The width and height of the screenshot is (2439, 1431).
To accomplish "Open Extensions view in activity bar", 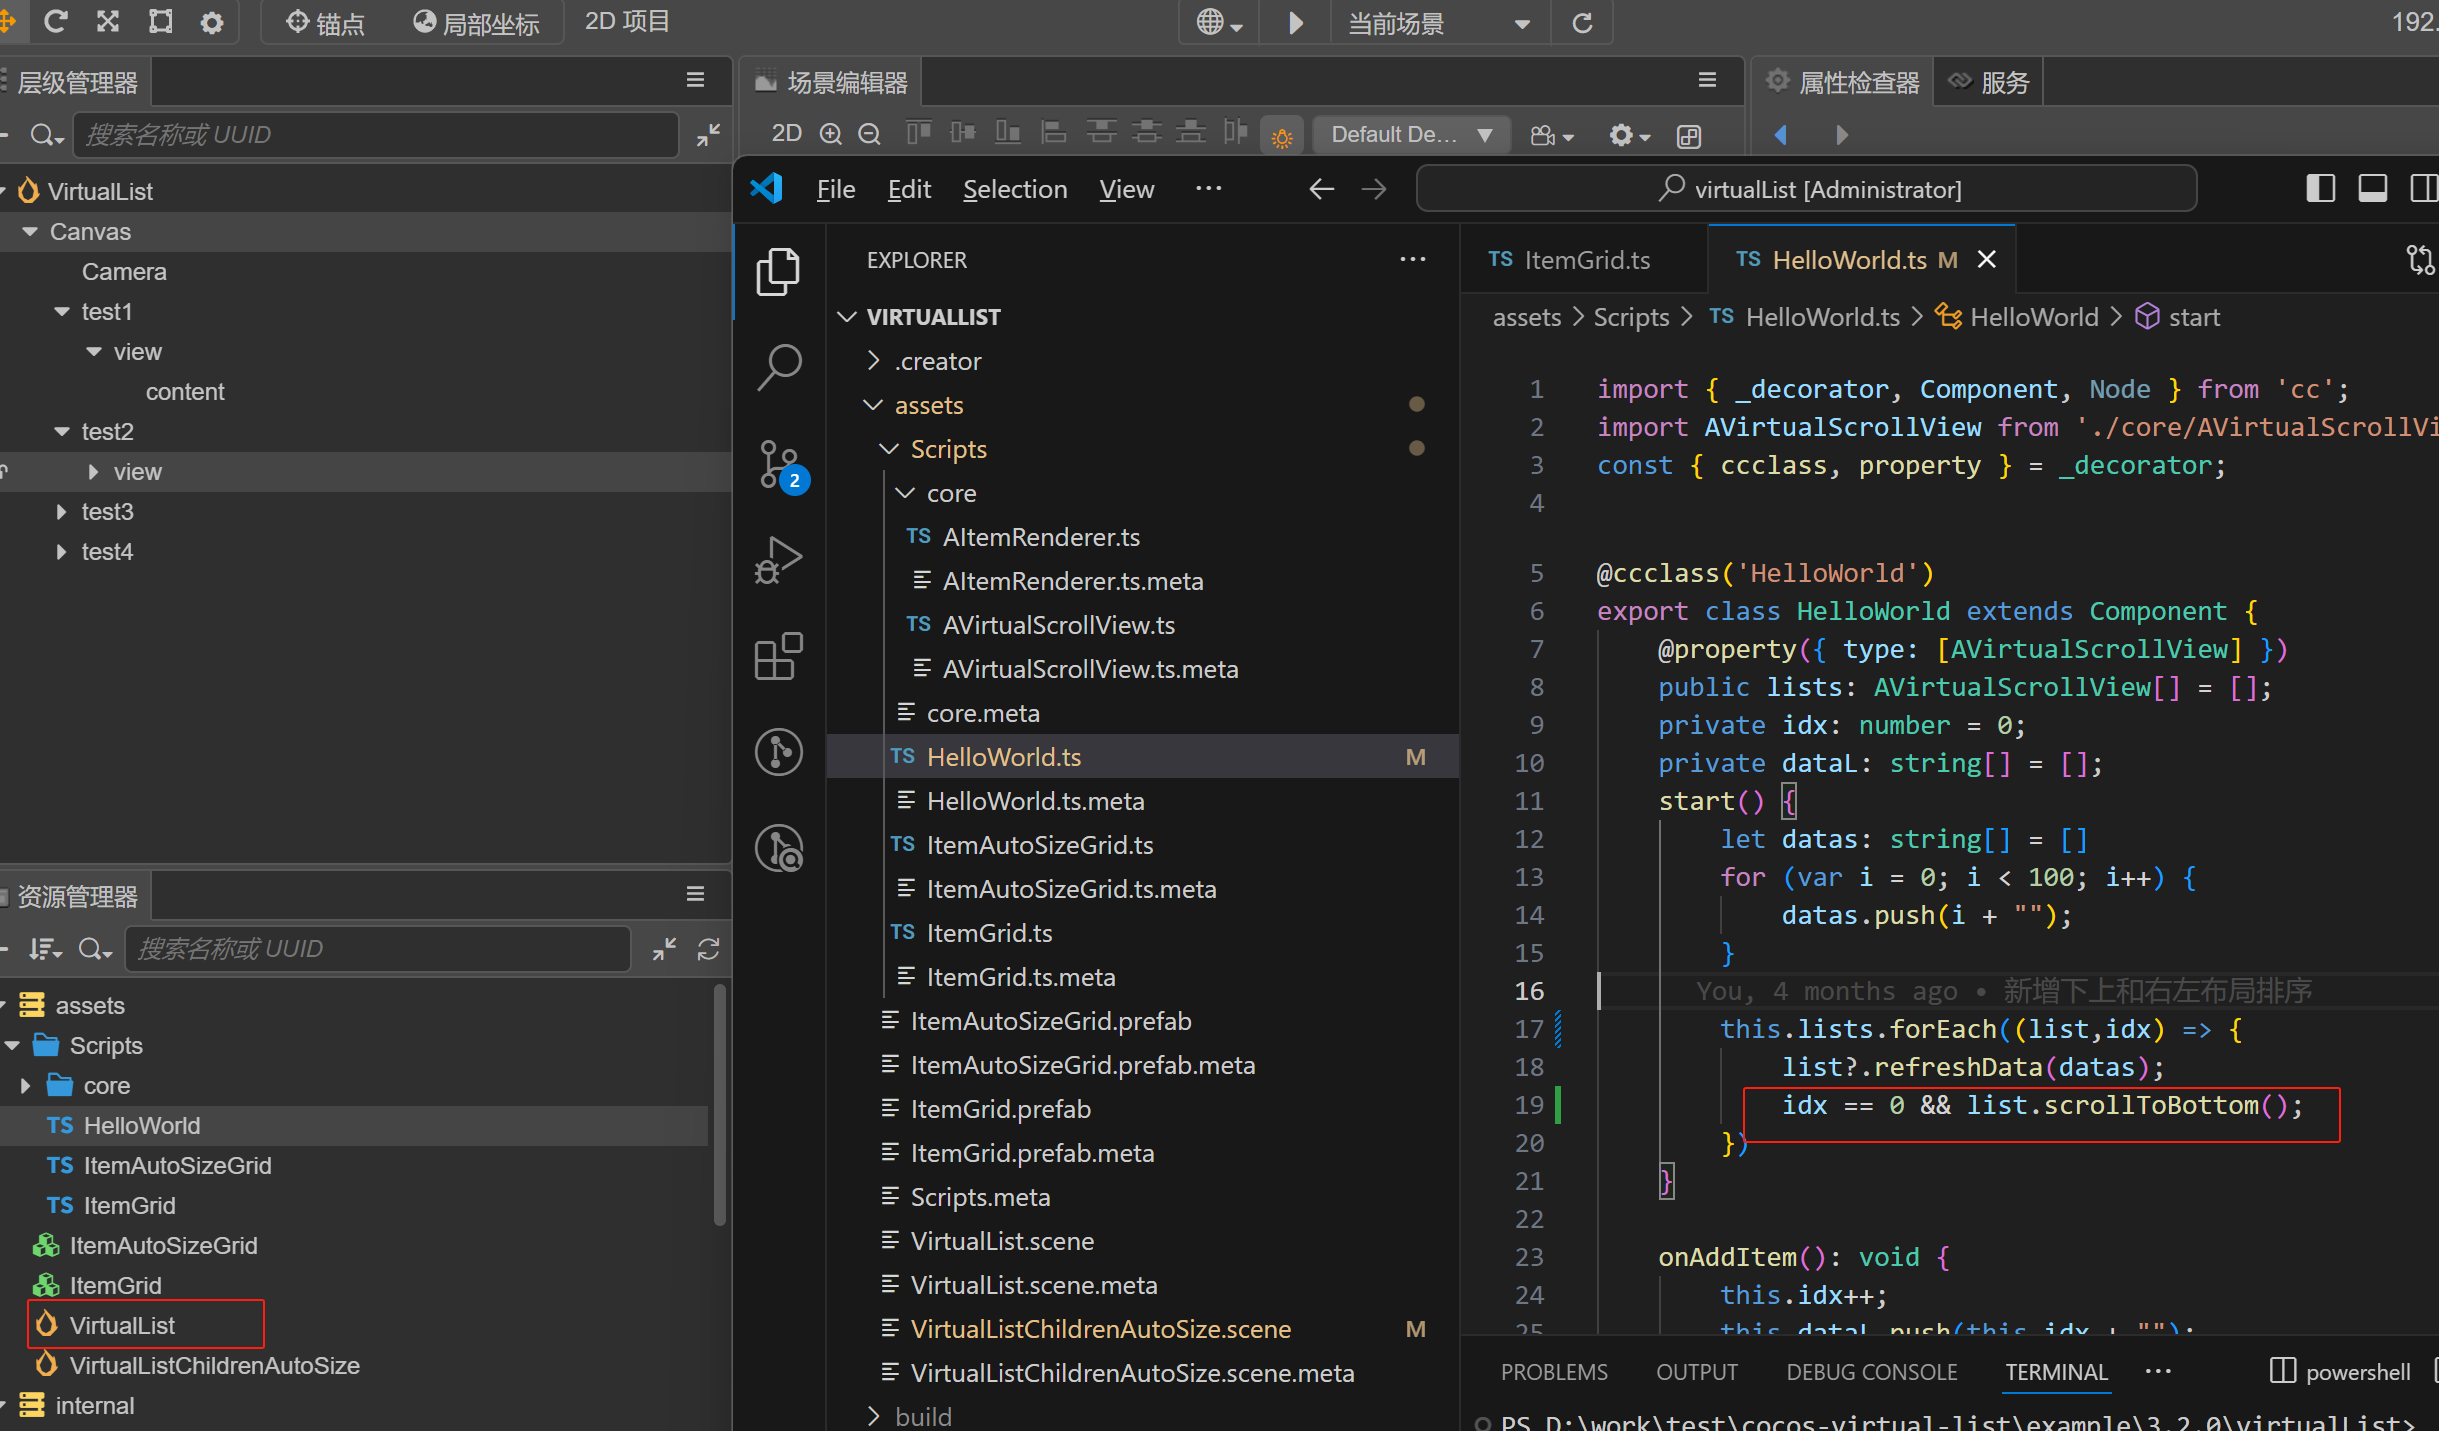I will (x=779, y=656).
